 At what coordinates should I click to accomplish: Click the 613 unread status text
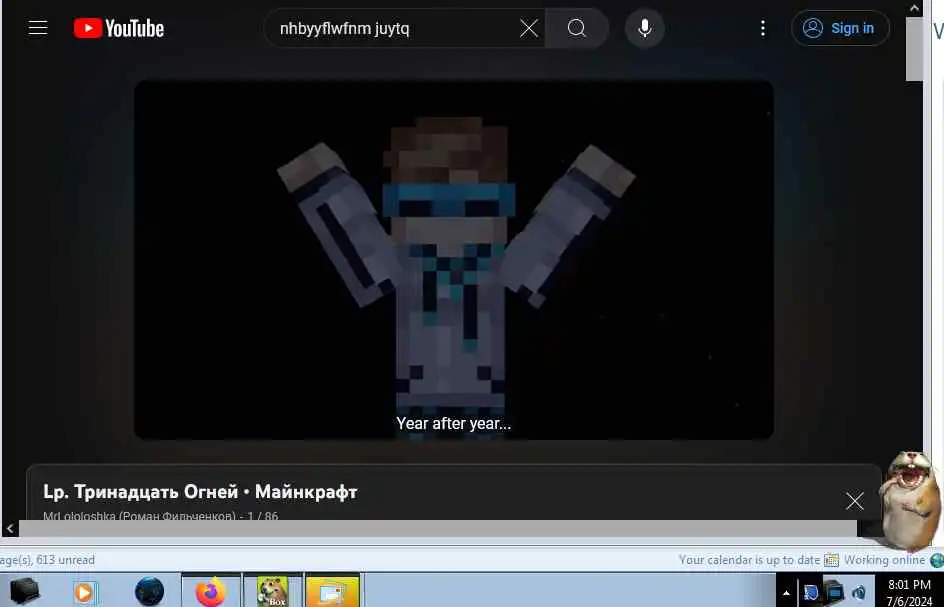coord(65,560)
